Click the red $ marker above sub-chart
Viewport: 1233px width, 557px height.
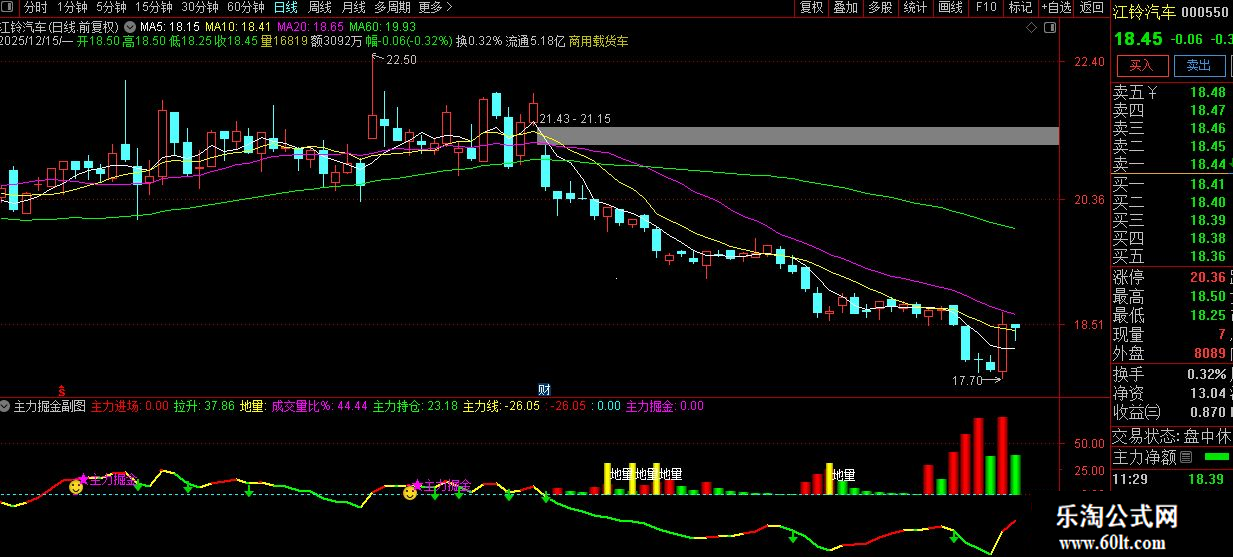[x=61, y=389]
